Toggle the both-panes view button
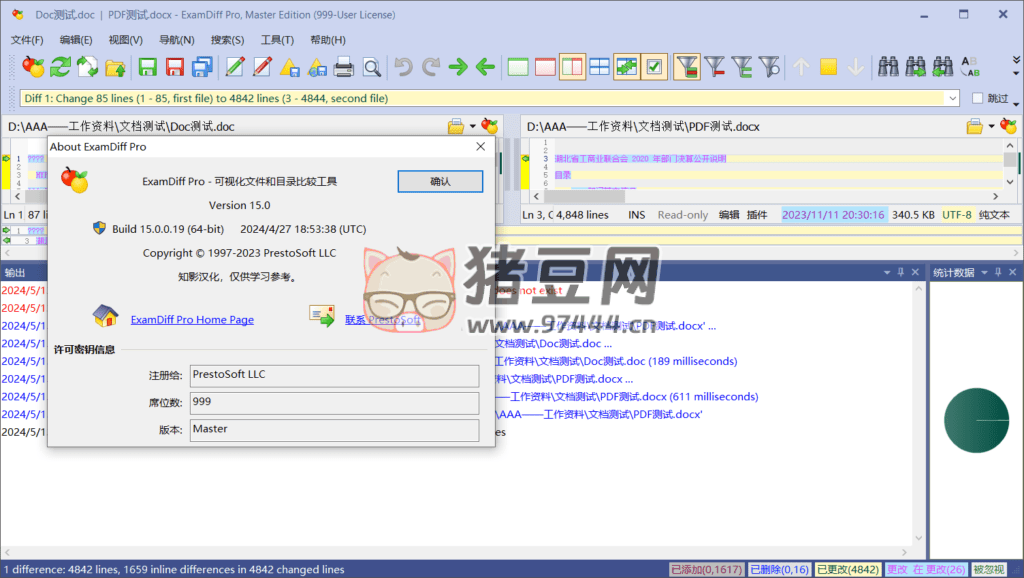The height and width of the screenshot is (578, 1024). click(572, 67)
